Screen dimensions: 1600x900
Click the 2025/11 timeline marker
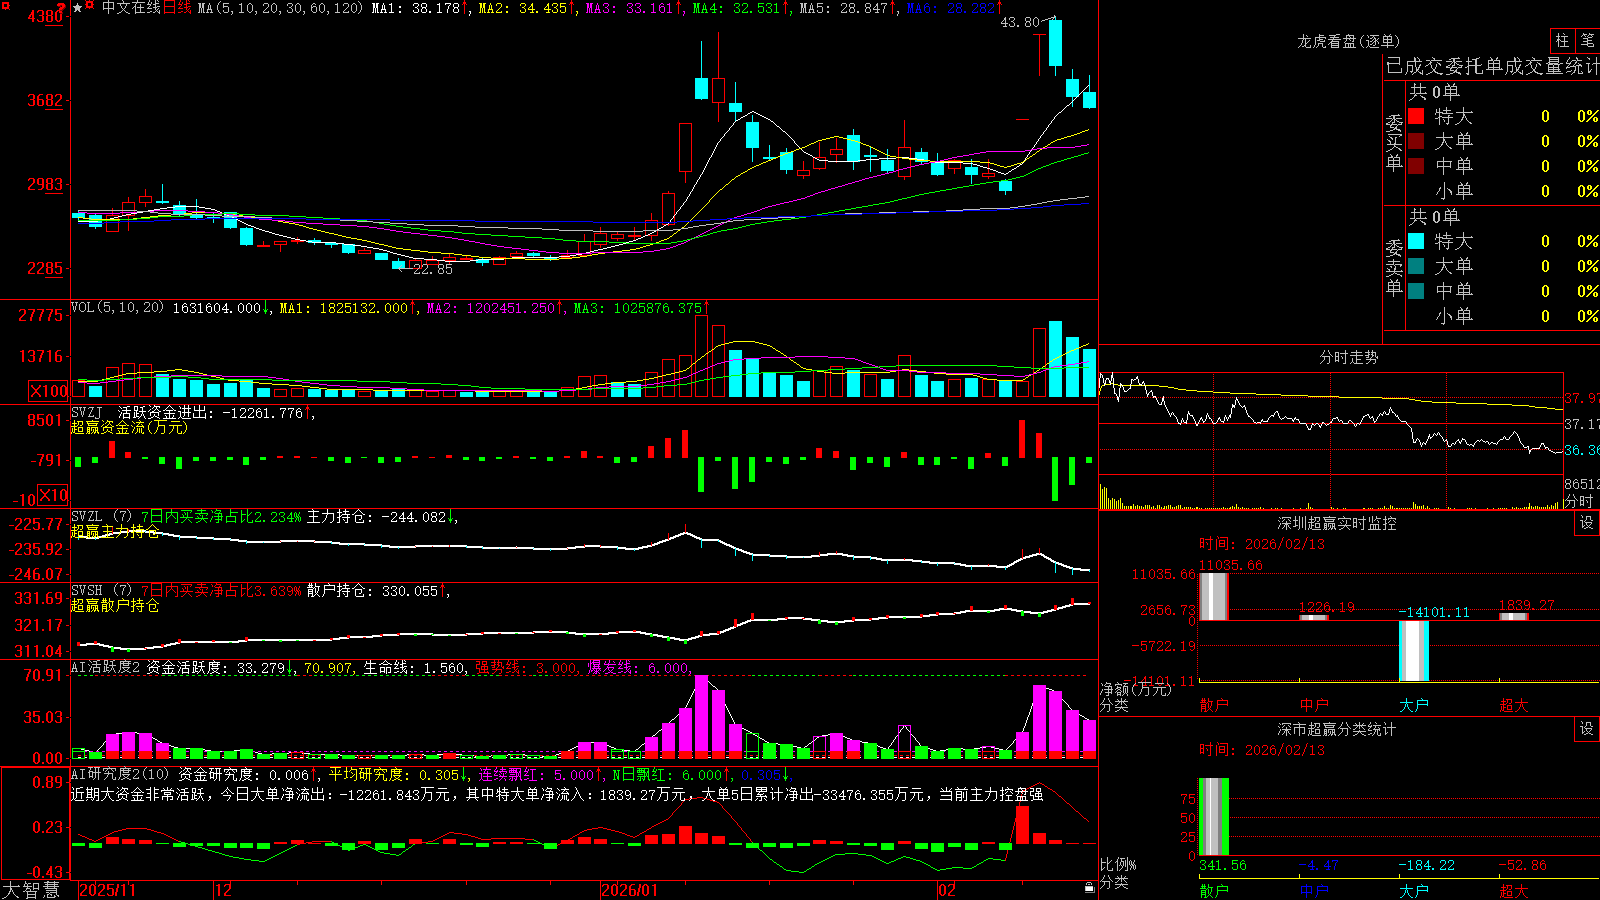tap(107, 890)
